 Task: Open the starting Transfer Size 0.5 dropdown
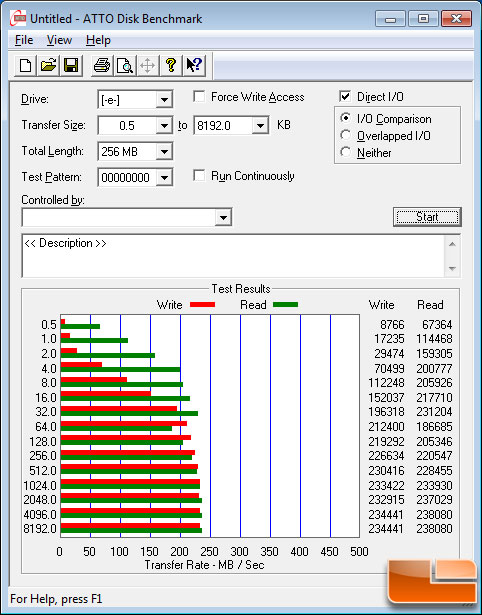(164, 126)
